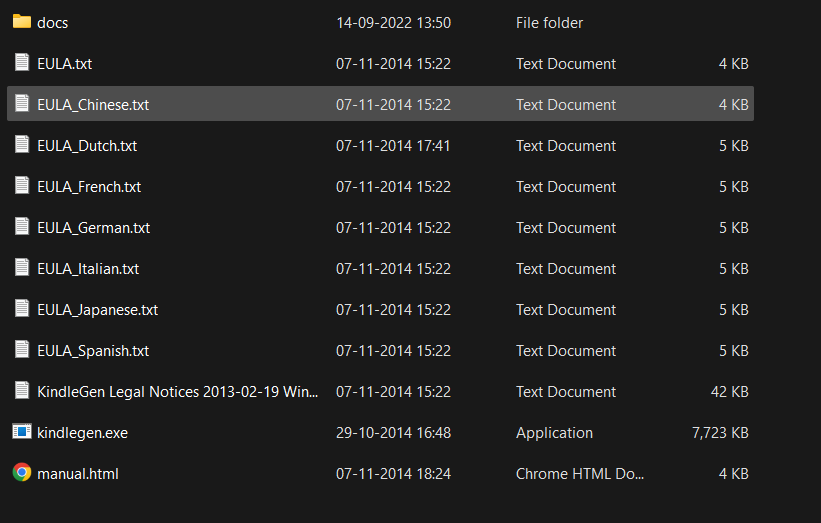Click the date 29-10-2014 16:48
Image resolution: width=821 pixels, height=523 pixels.
pyautogui.click(x=393, y=433)
